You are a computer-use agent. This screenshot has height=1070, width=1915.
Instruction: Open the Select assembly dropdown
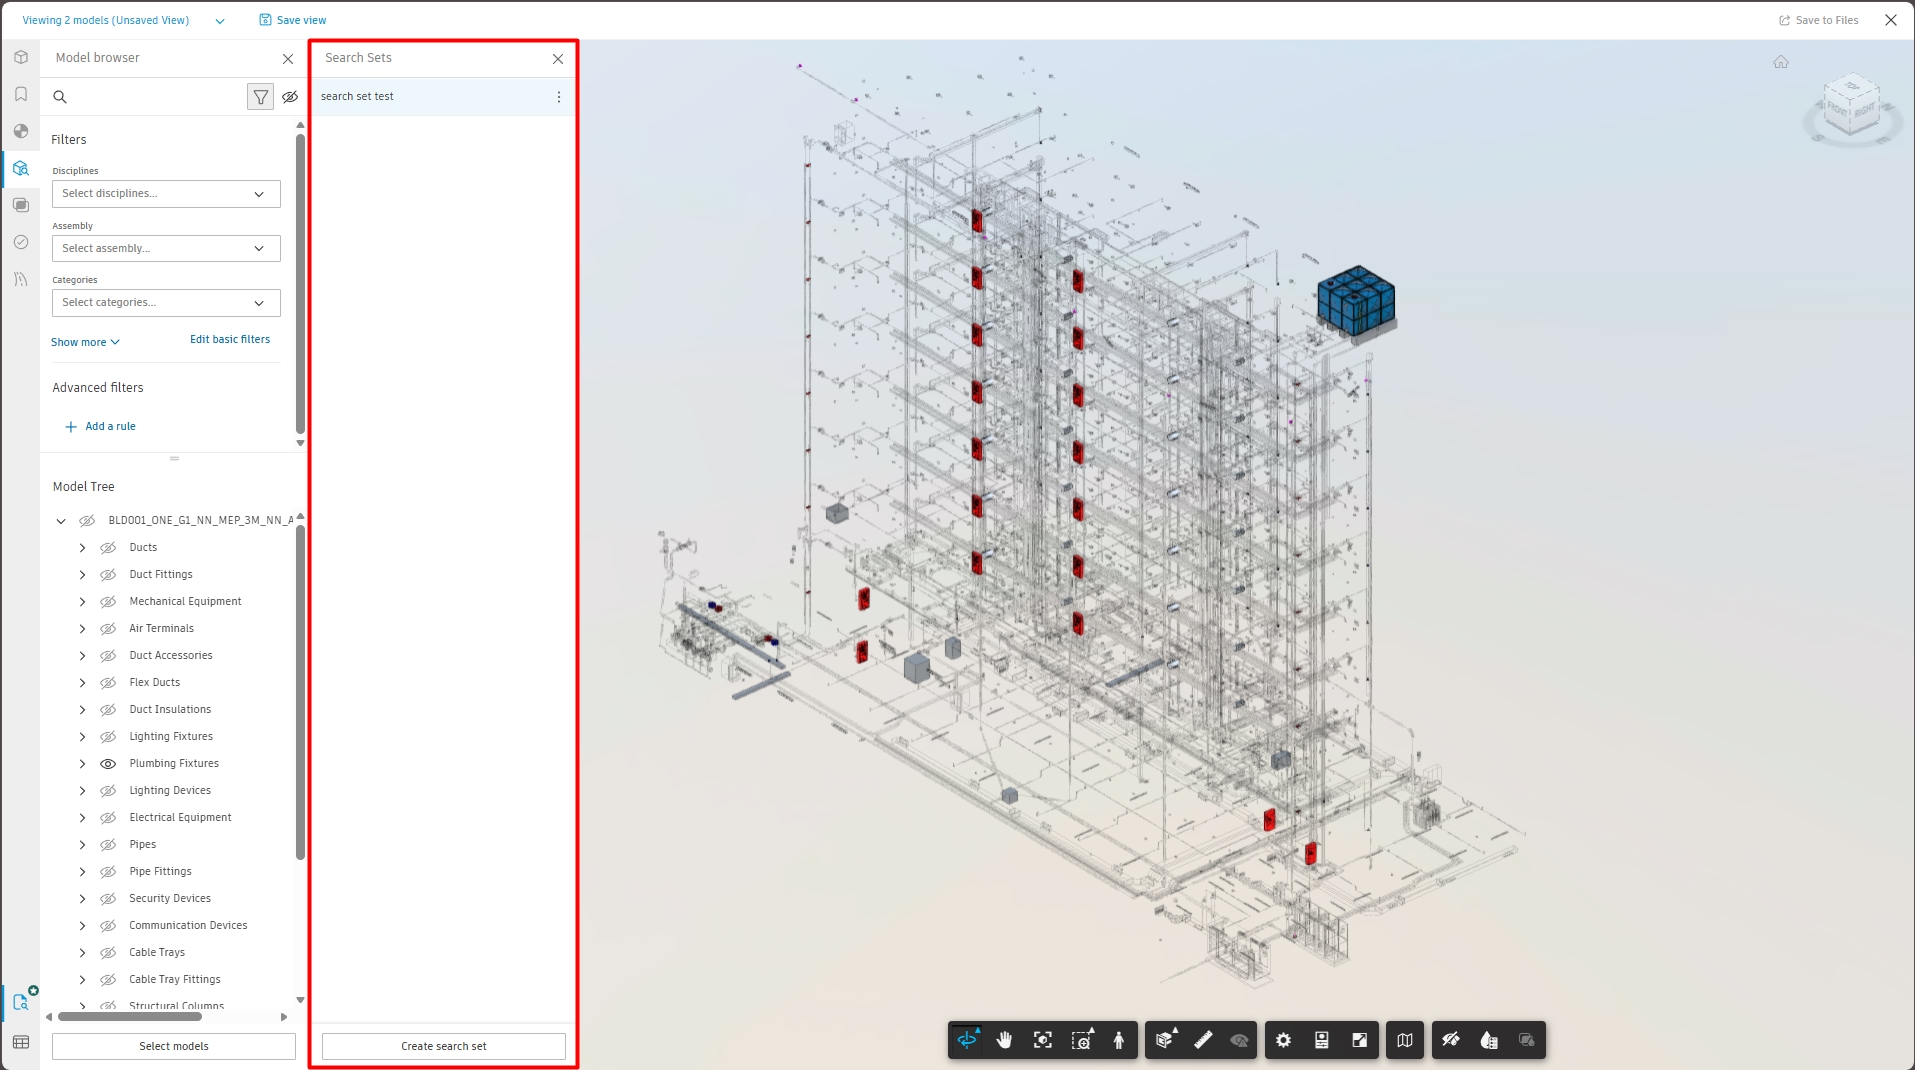click(166, 248)
